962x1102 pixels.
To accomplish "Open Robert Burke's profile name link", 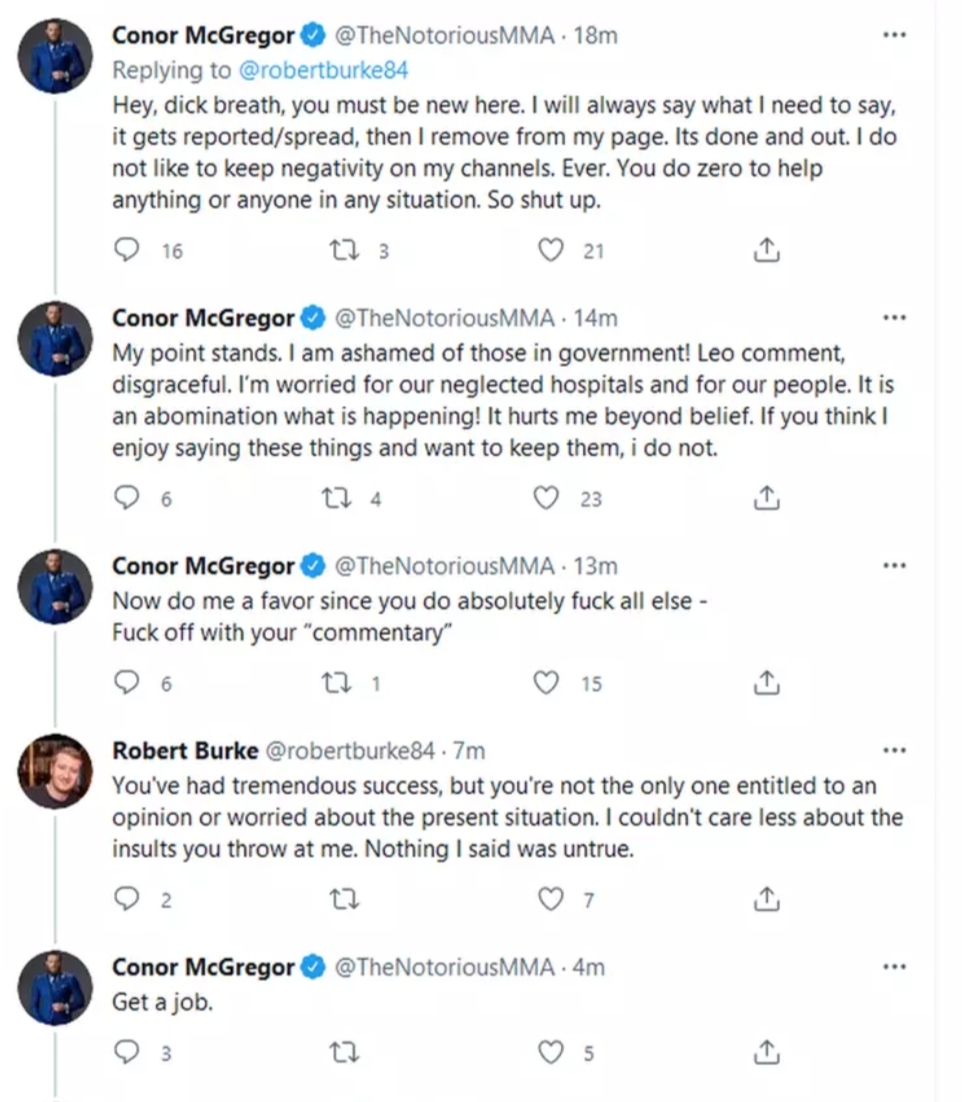I will 183,750.
